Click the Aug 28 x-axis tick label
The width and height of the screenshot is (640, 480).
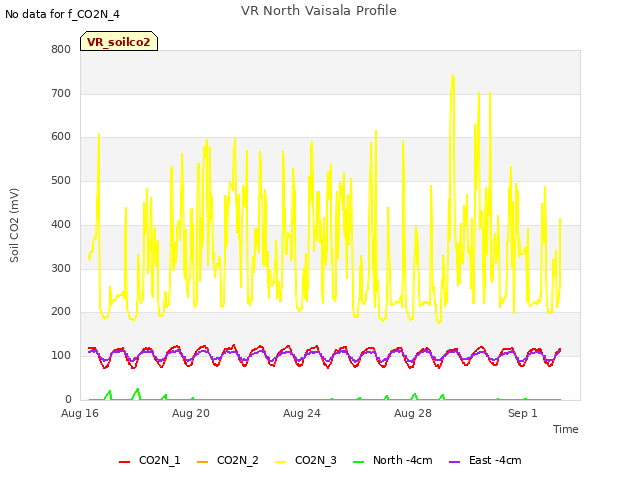(x=413, y=413)
